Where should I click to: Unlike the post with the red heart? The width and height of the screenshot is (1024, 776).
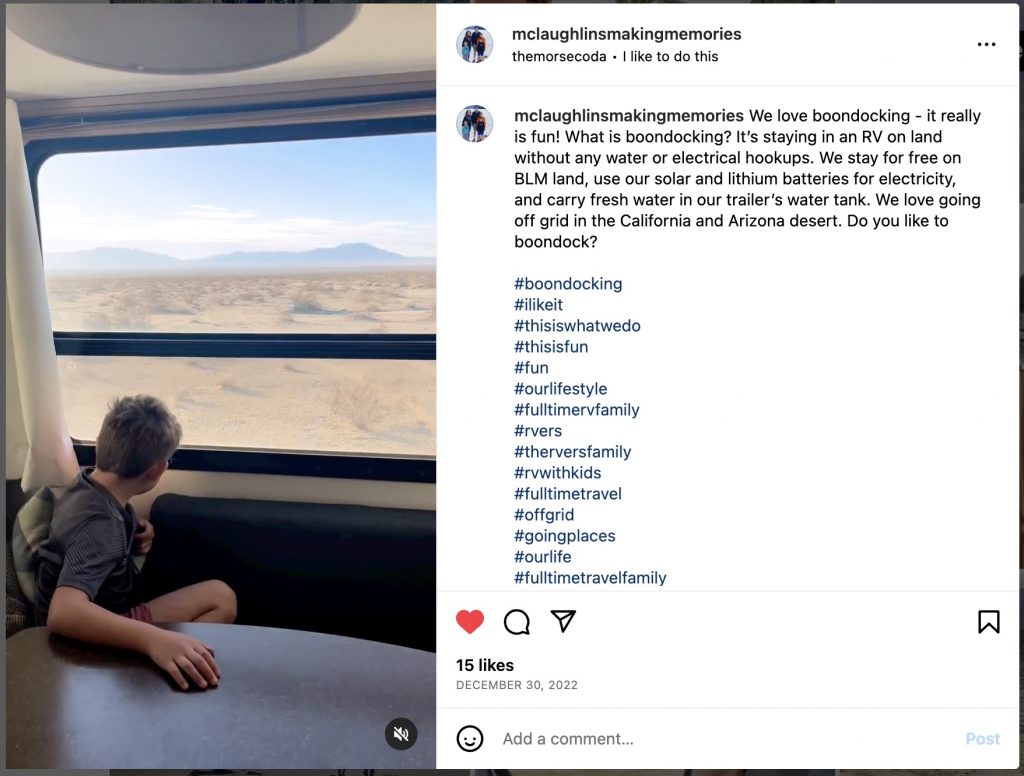point(470,621)
